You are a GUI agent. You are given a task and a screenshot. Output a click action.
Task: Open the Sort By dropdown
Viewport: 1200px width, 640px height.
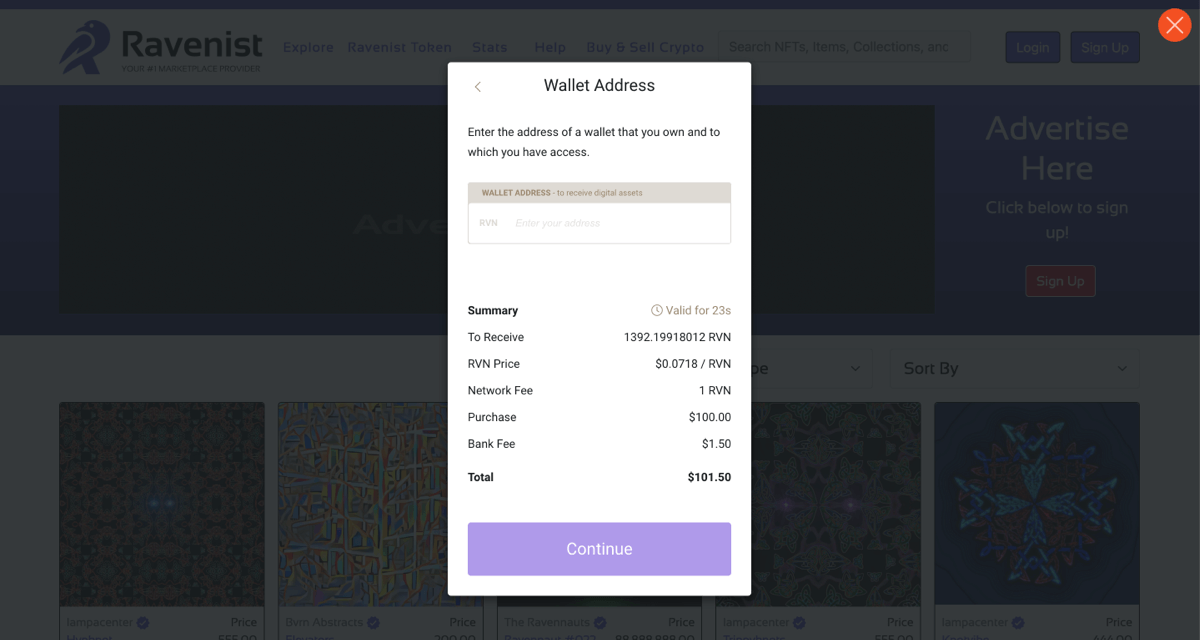1014,368
